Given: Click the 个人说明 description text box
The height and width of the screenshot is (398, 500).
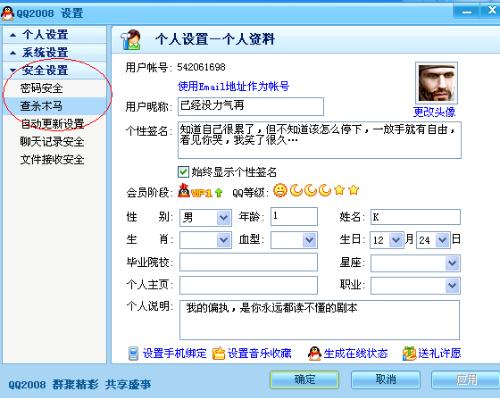Looking at the screenshot, I should pos(319,320).
